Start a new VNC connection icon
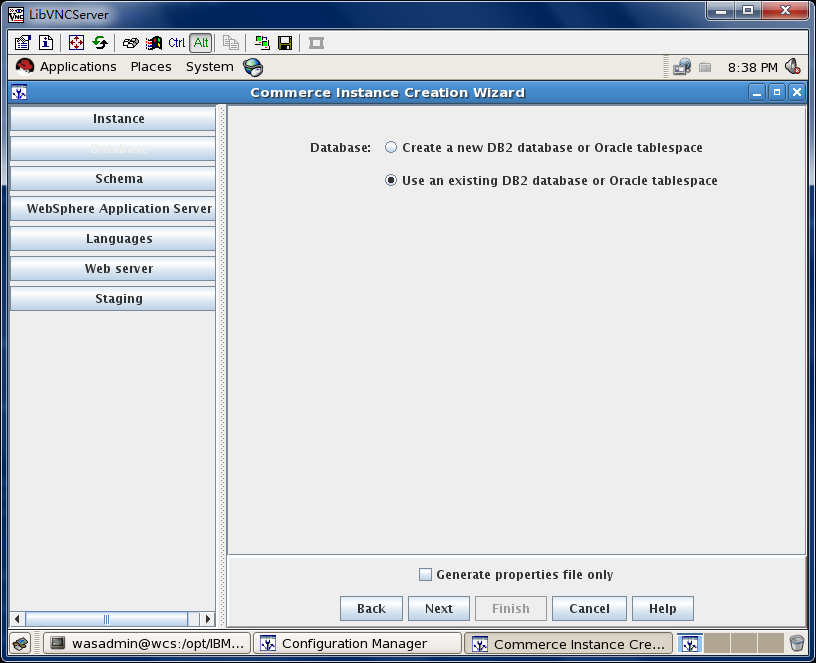816x663 pixels. pyautogui.click(x=262, y=43)
